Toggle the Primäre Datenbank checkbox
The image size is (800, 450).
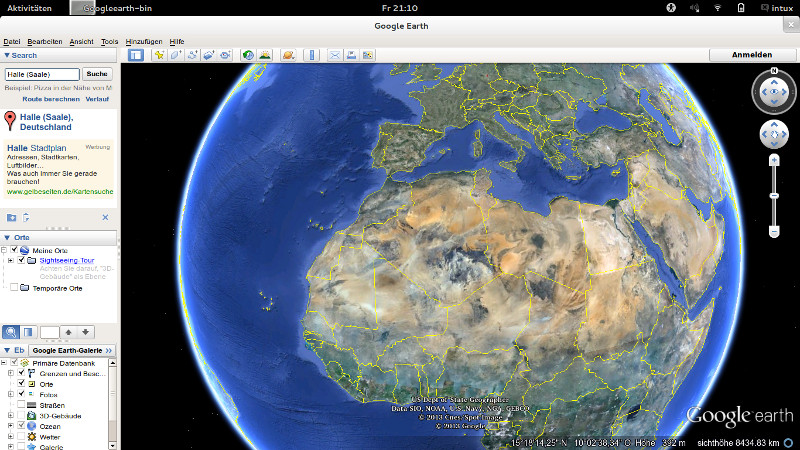(x=14, y=363)
